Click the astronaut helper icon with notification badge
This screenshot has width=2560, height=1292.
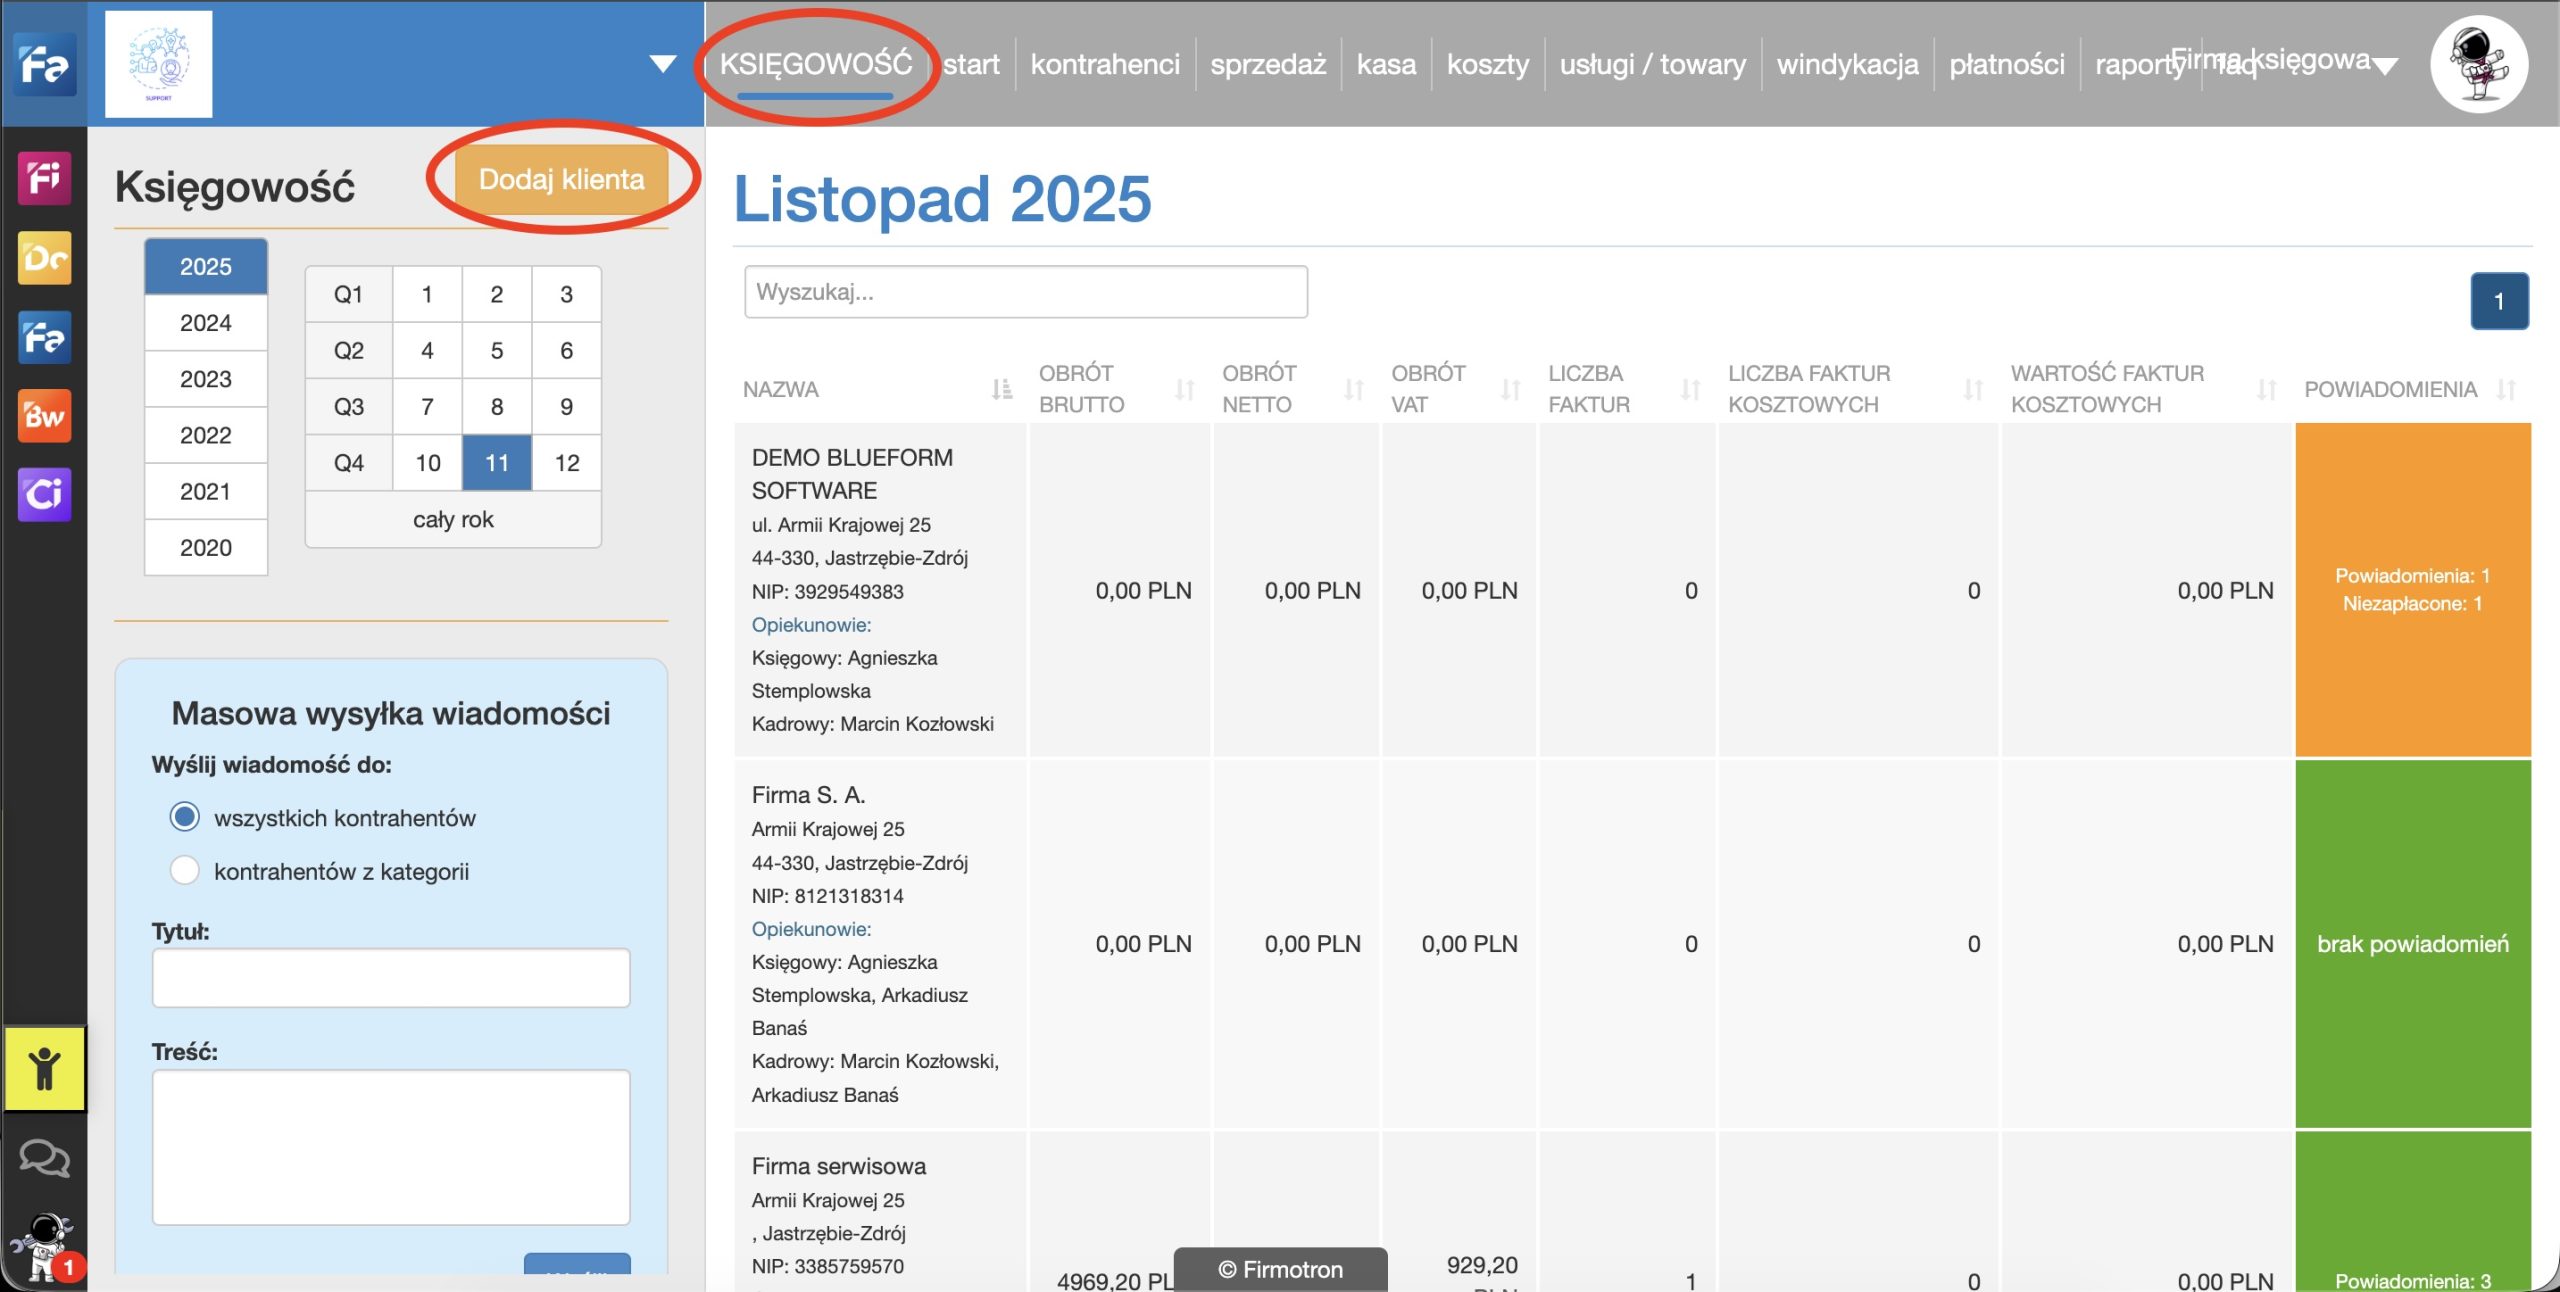44,1247
